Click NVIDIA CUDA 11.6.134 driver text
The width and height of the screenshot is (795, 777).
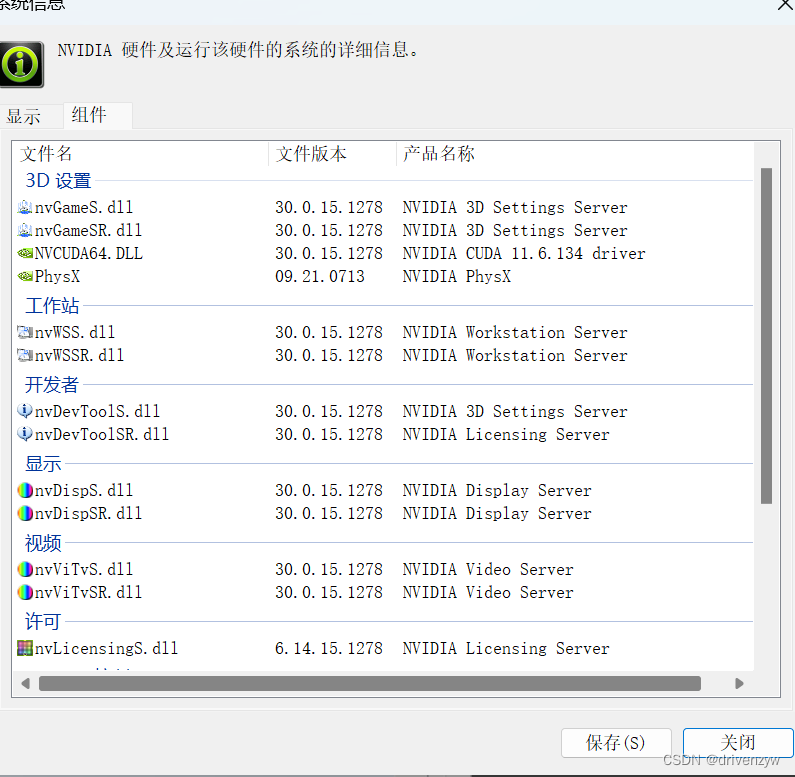pos(524,253)
